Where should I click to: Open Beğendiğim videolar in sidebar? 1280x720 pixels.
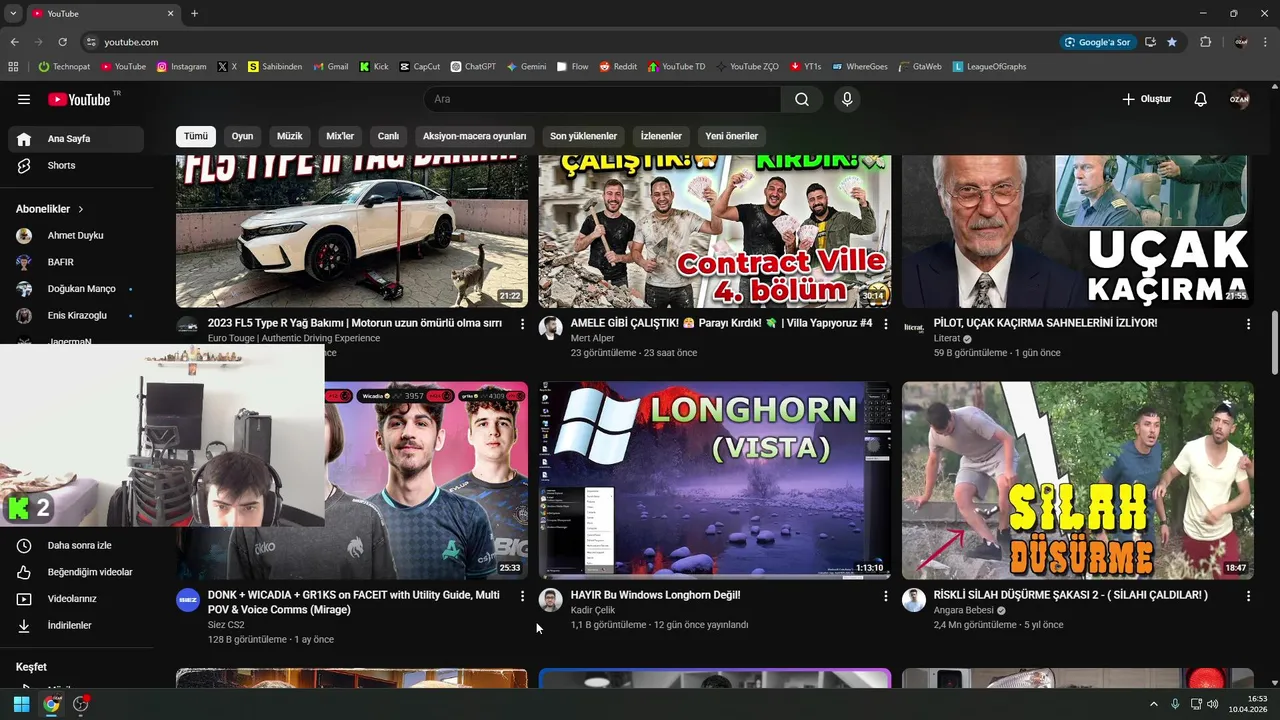coord(76,572)
